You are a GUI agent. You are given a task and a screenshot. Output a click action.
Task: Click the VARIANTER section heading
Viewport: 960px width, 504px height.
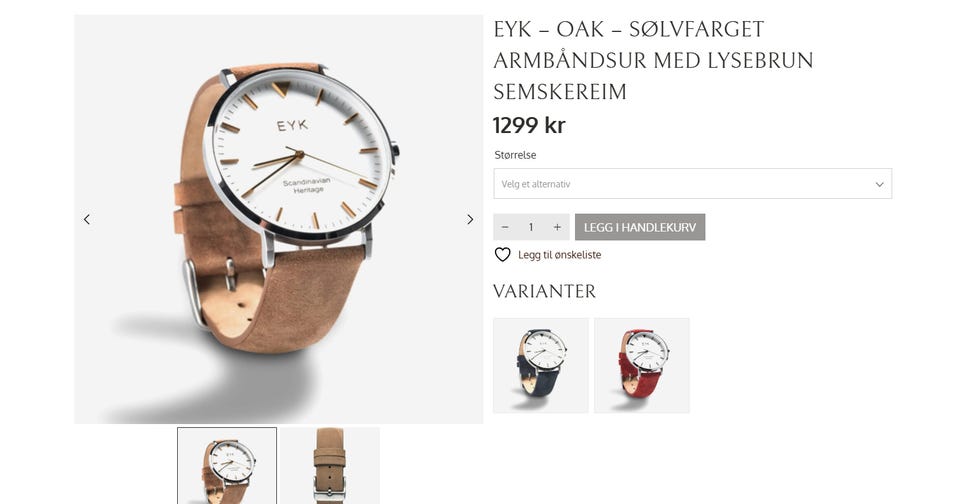pos(544,291)
